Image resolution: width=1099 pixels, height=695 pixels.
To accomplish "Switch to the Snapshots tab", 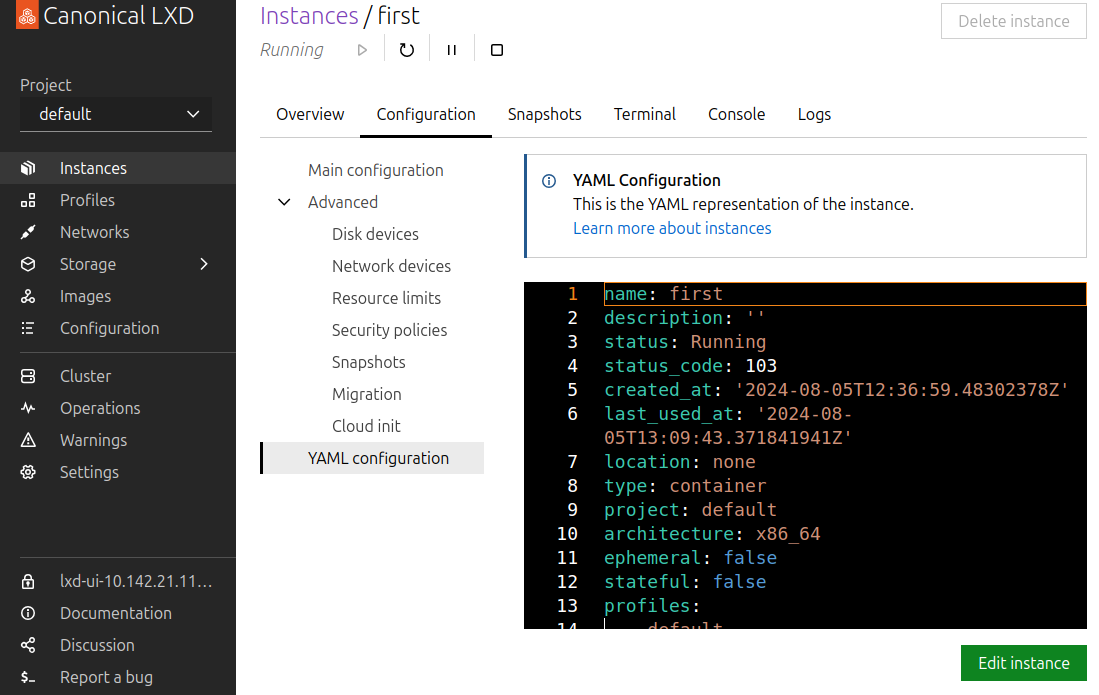I will click(x=544, y=114).
